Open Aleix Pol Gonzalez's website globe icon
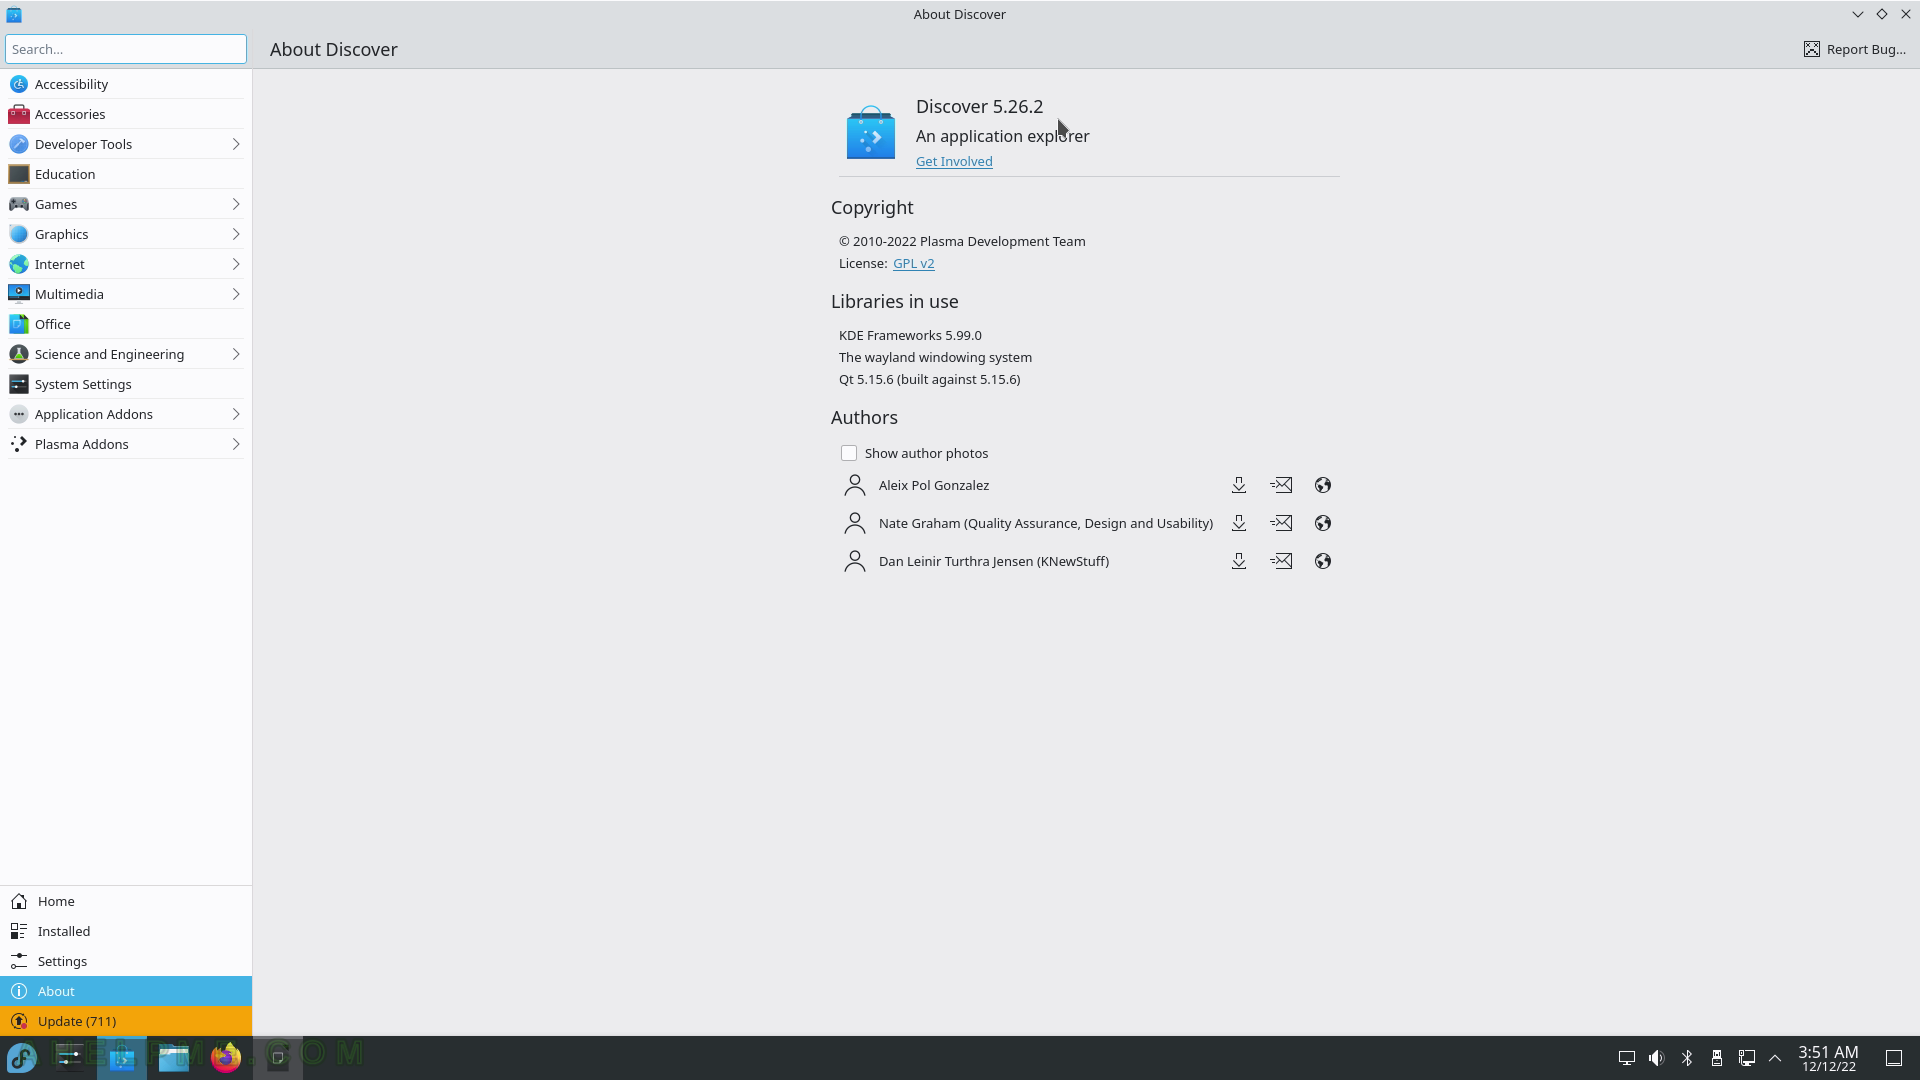Screen dimensions: 1920x1080 1323,485
